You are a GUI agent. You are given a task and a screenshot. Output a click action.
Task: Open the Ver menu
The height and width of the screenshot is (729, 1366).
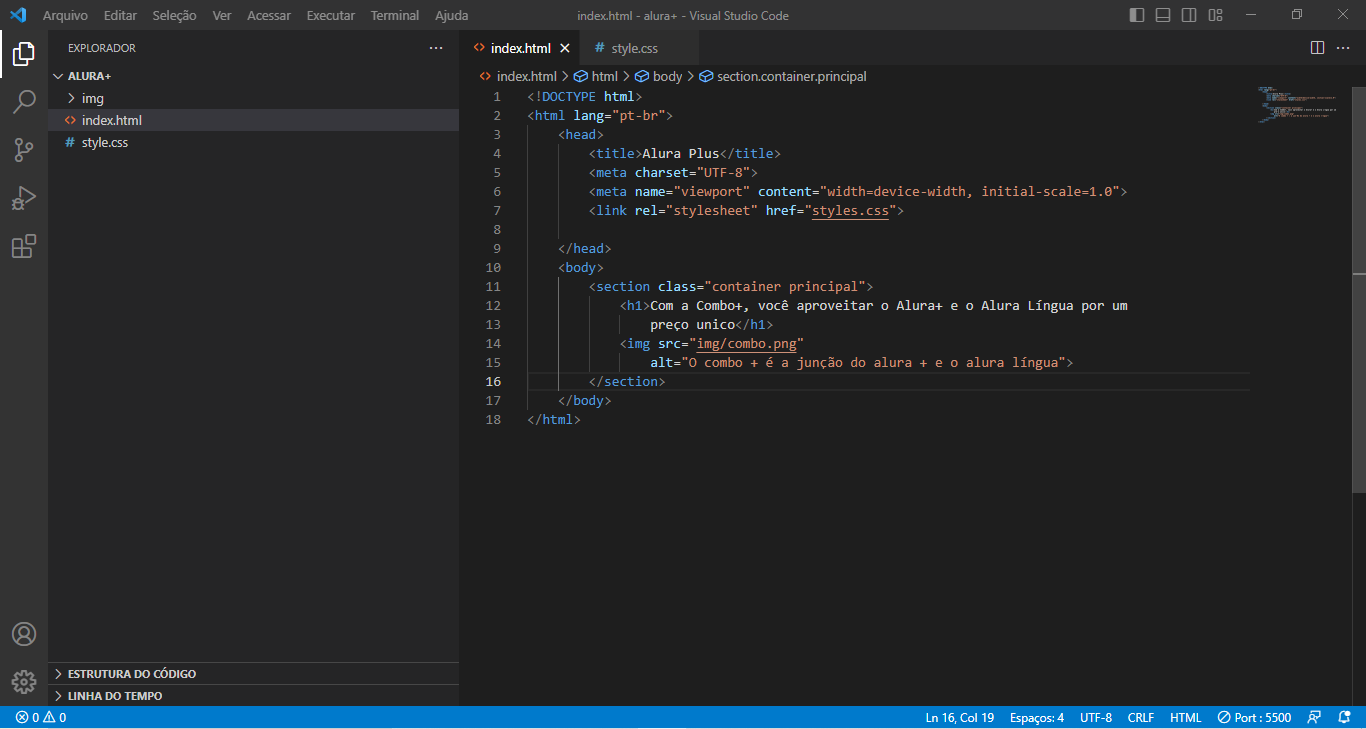[x=222, y=16]
